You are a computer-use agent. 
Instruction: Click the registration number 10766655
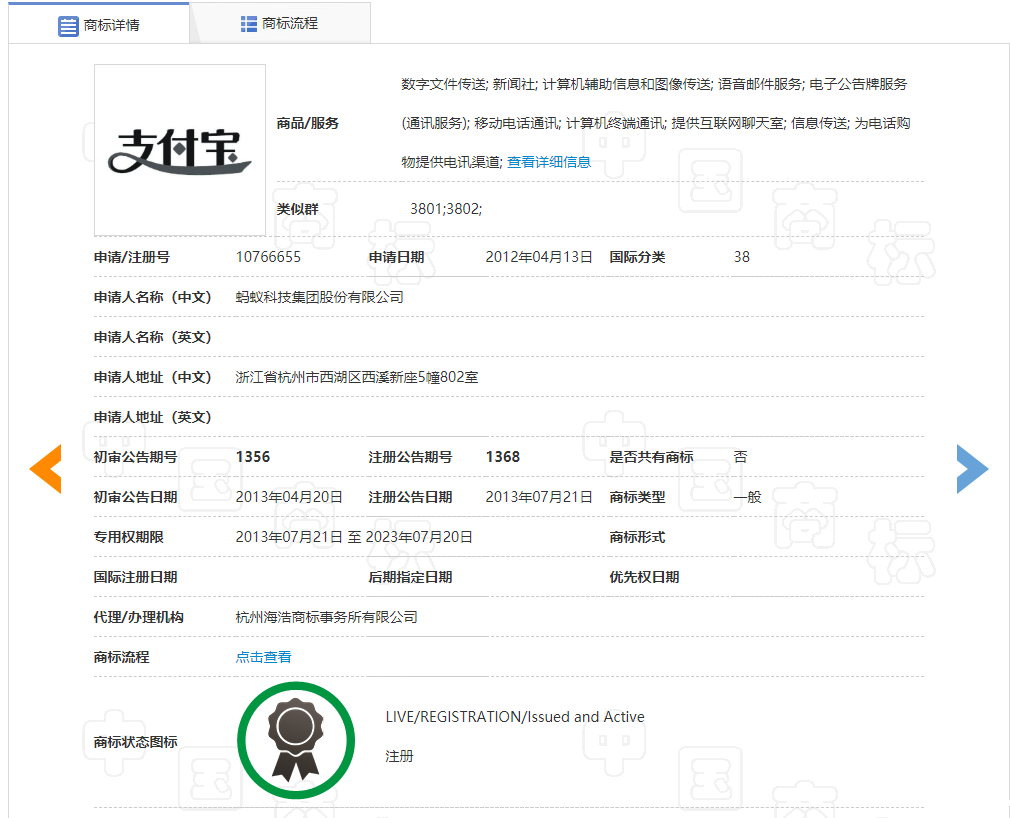(x=268, y=257)
